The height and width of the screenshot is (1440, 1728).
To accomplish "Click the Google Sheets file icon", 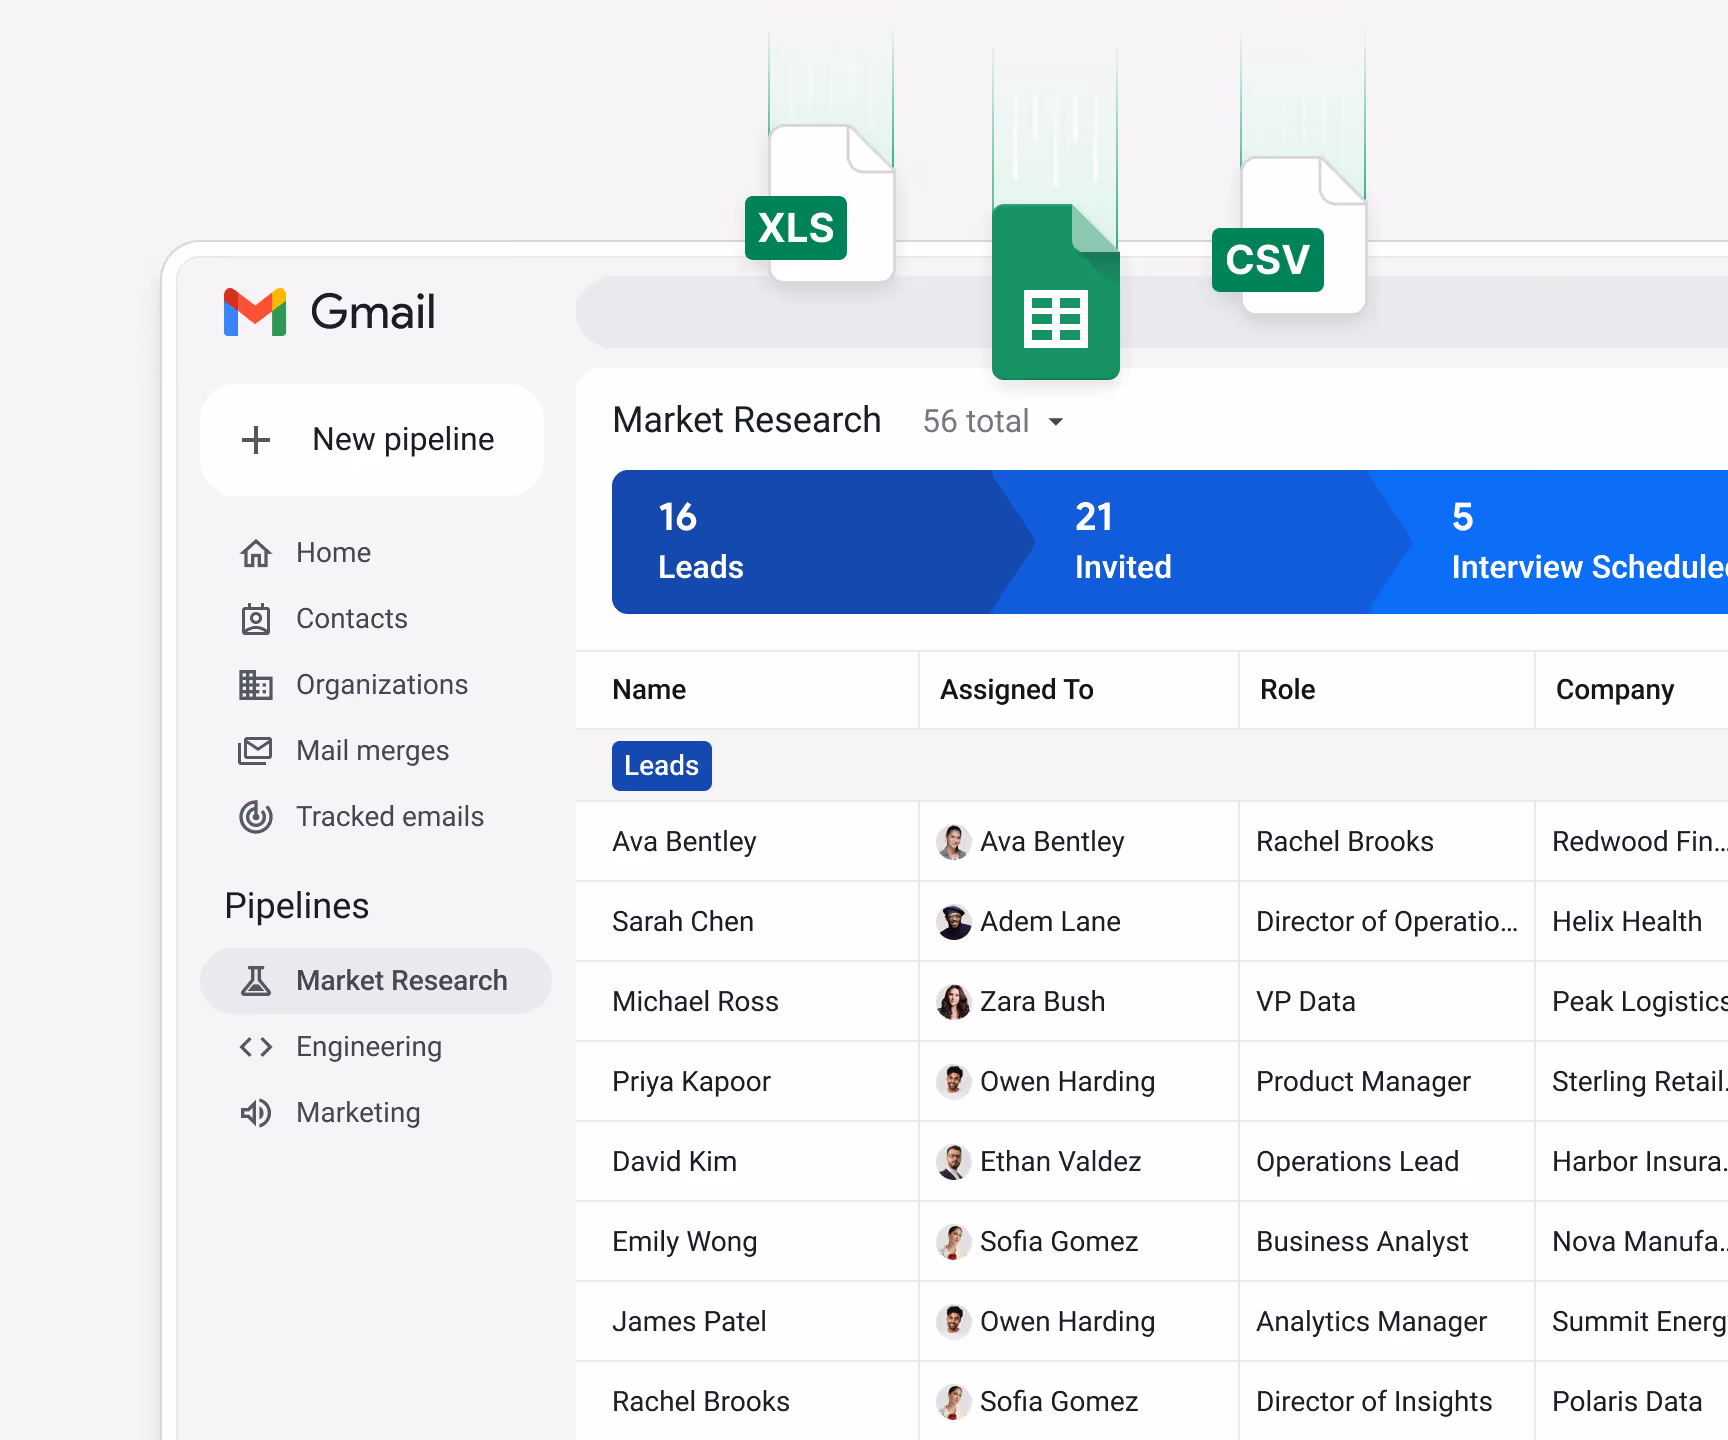I will click(x=1056, y=292).
